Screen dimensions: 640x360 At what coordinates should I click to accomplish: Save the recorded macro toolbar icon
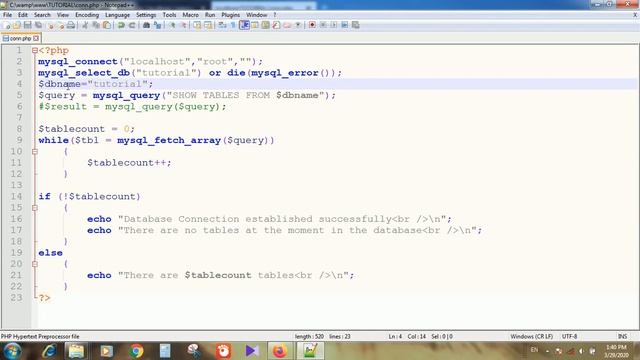[356, 25]
